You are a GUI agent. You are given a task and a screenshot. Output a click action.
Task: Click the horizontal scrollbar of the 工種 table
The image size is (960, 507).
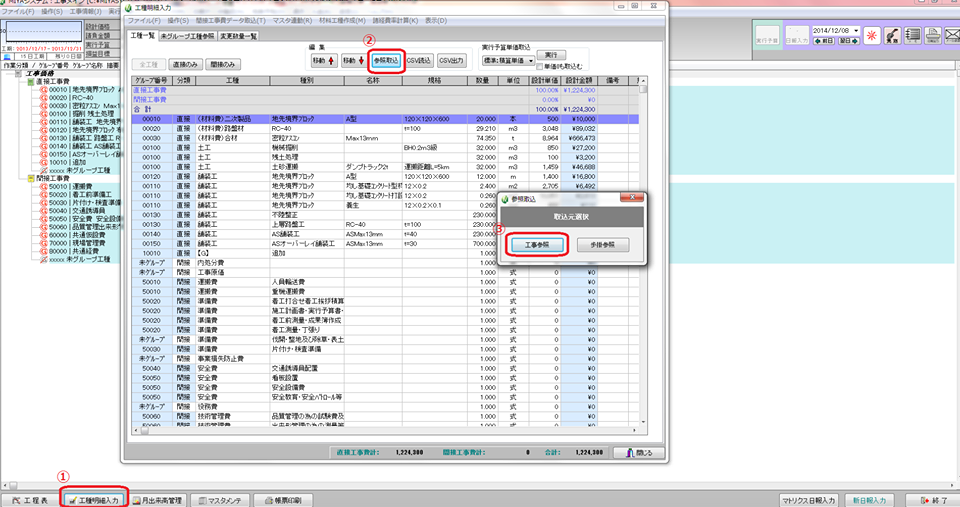coord(387,431)
